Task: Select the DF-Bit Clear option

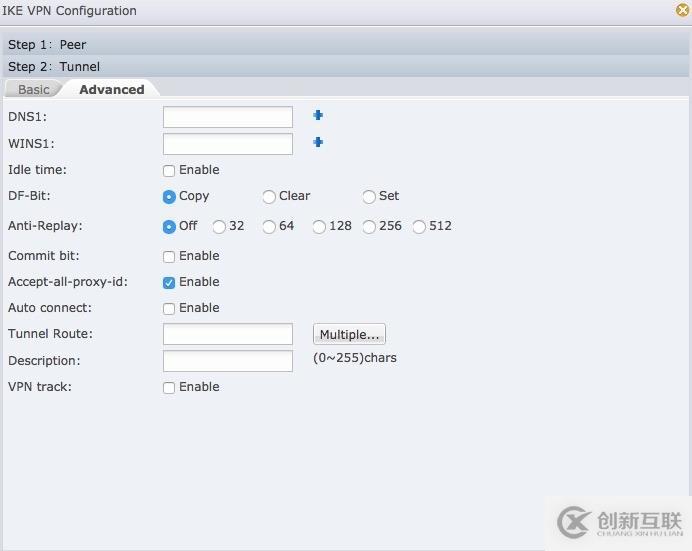Action: click(269, 197)
